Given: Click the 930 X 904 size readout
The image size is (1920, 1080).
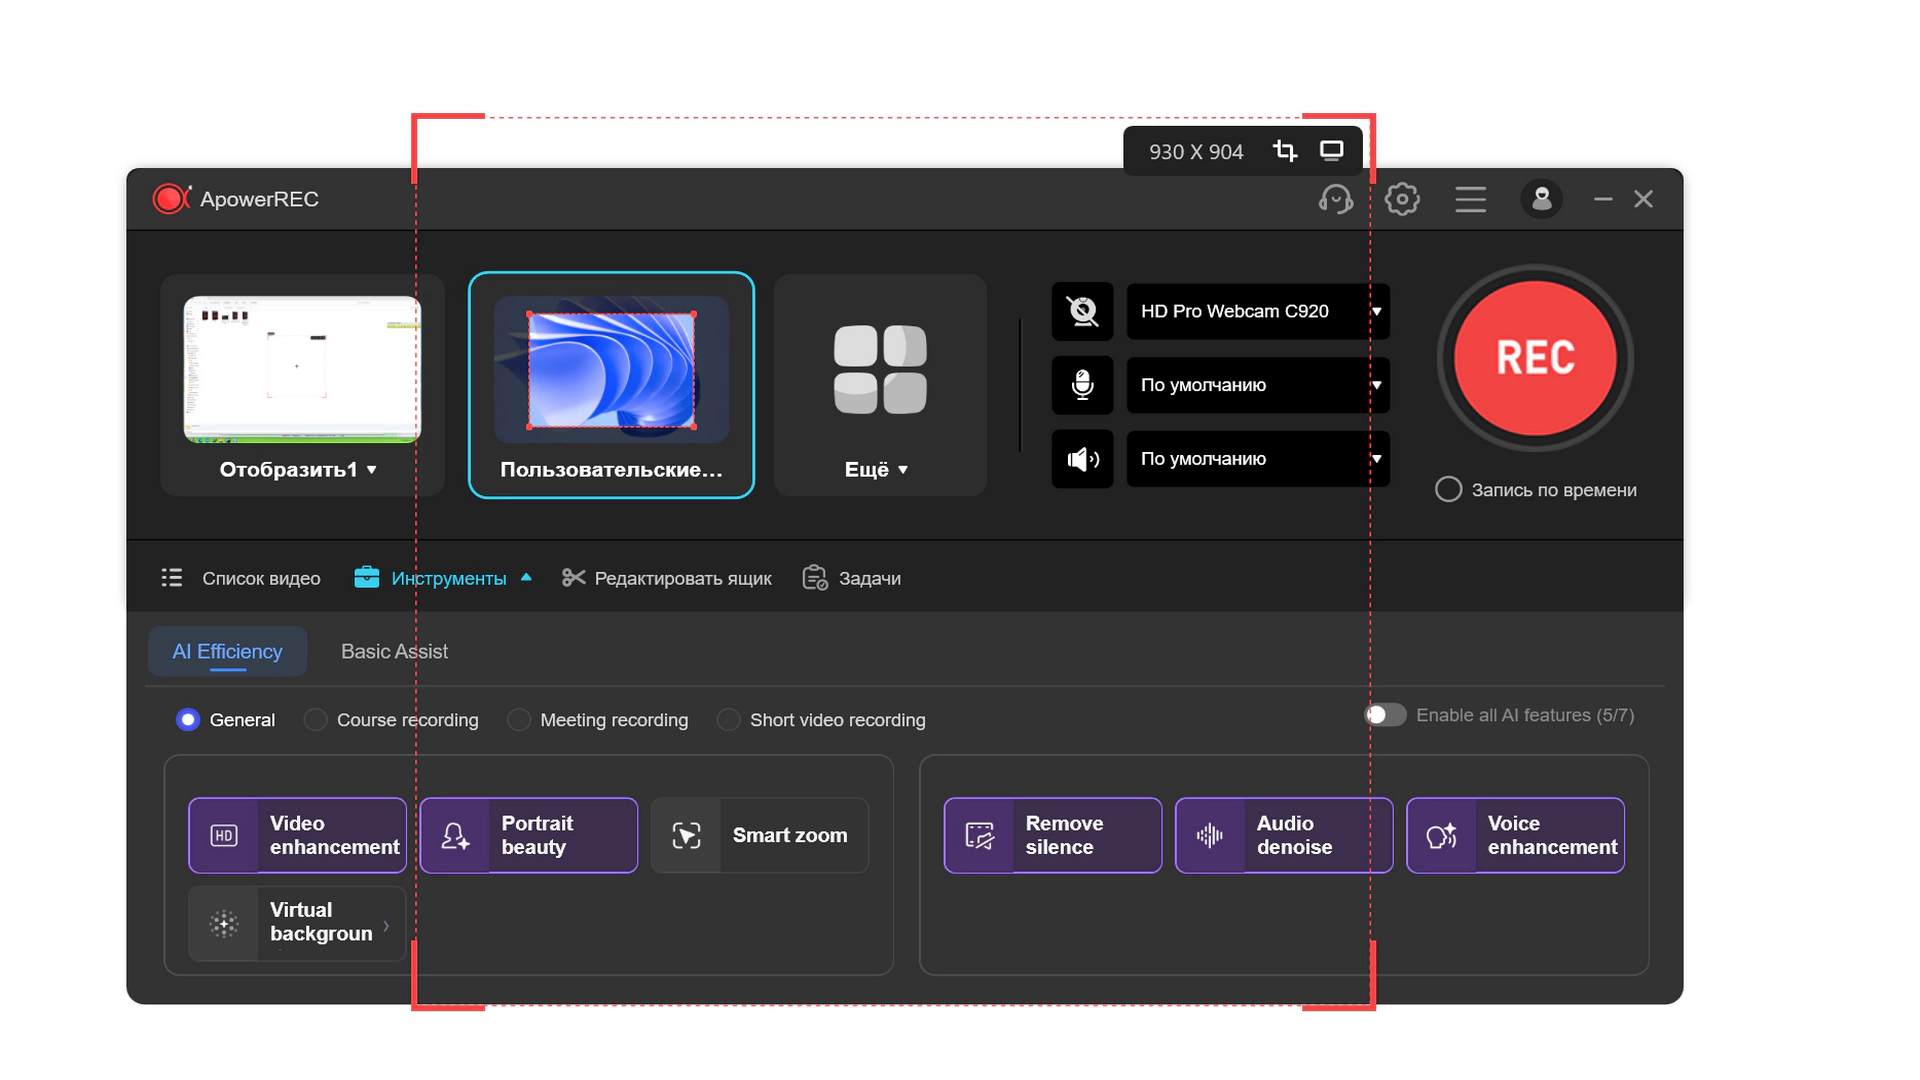Looking at the screenshot, I should point(1196,152).
